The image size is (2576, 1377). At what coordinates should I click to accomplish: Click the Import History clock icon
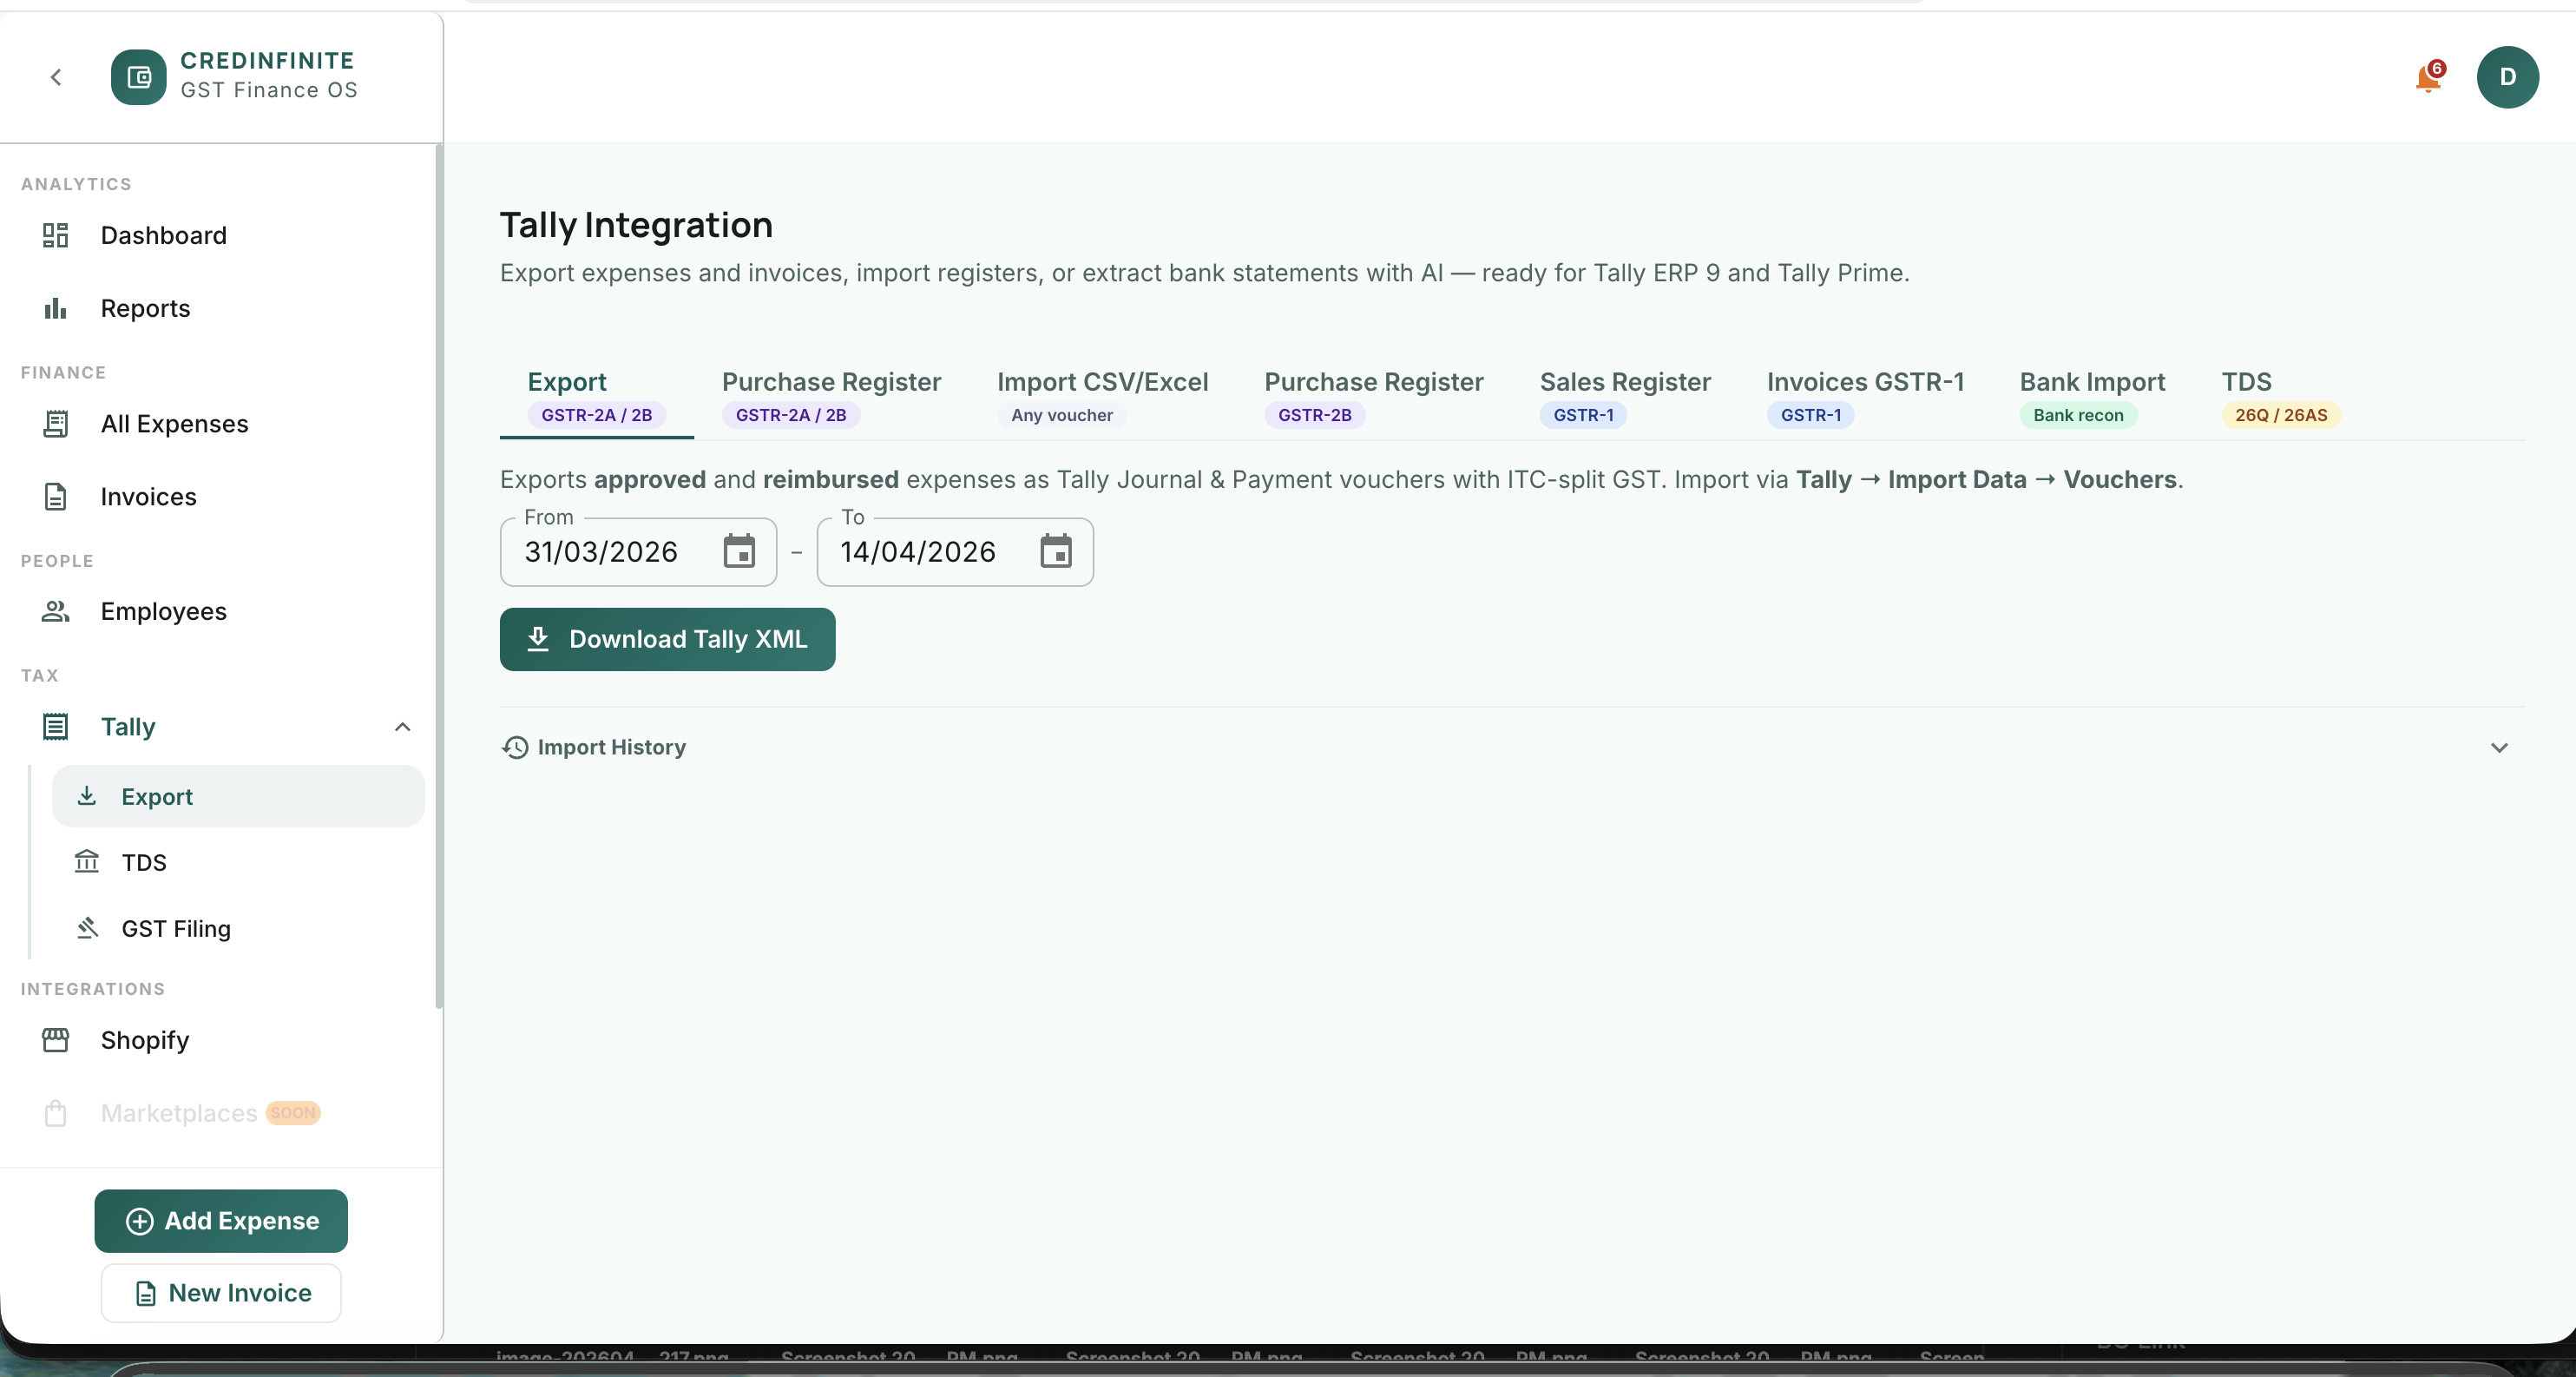515,747
